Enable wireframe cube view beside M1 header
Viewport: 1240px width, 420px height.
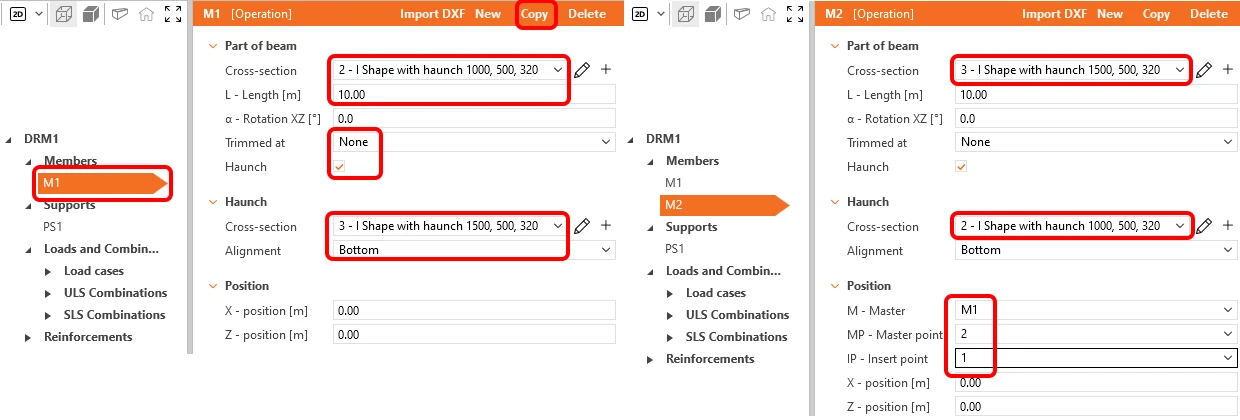pyautogui.click(x=63, y=14)
